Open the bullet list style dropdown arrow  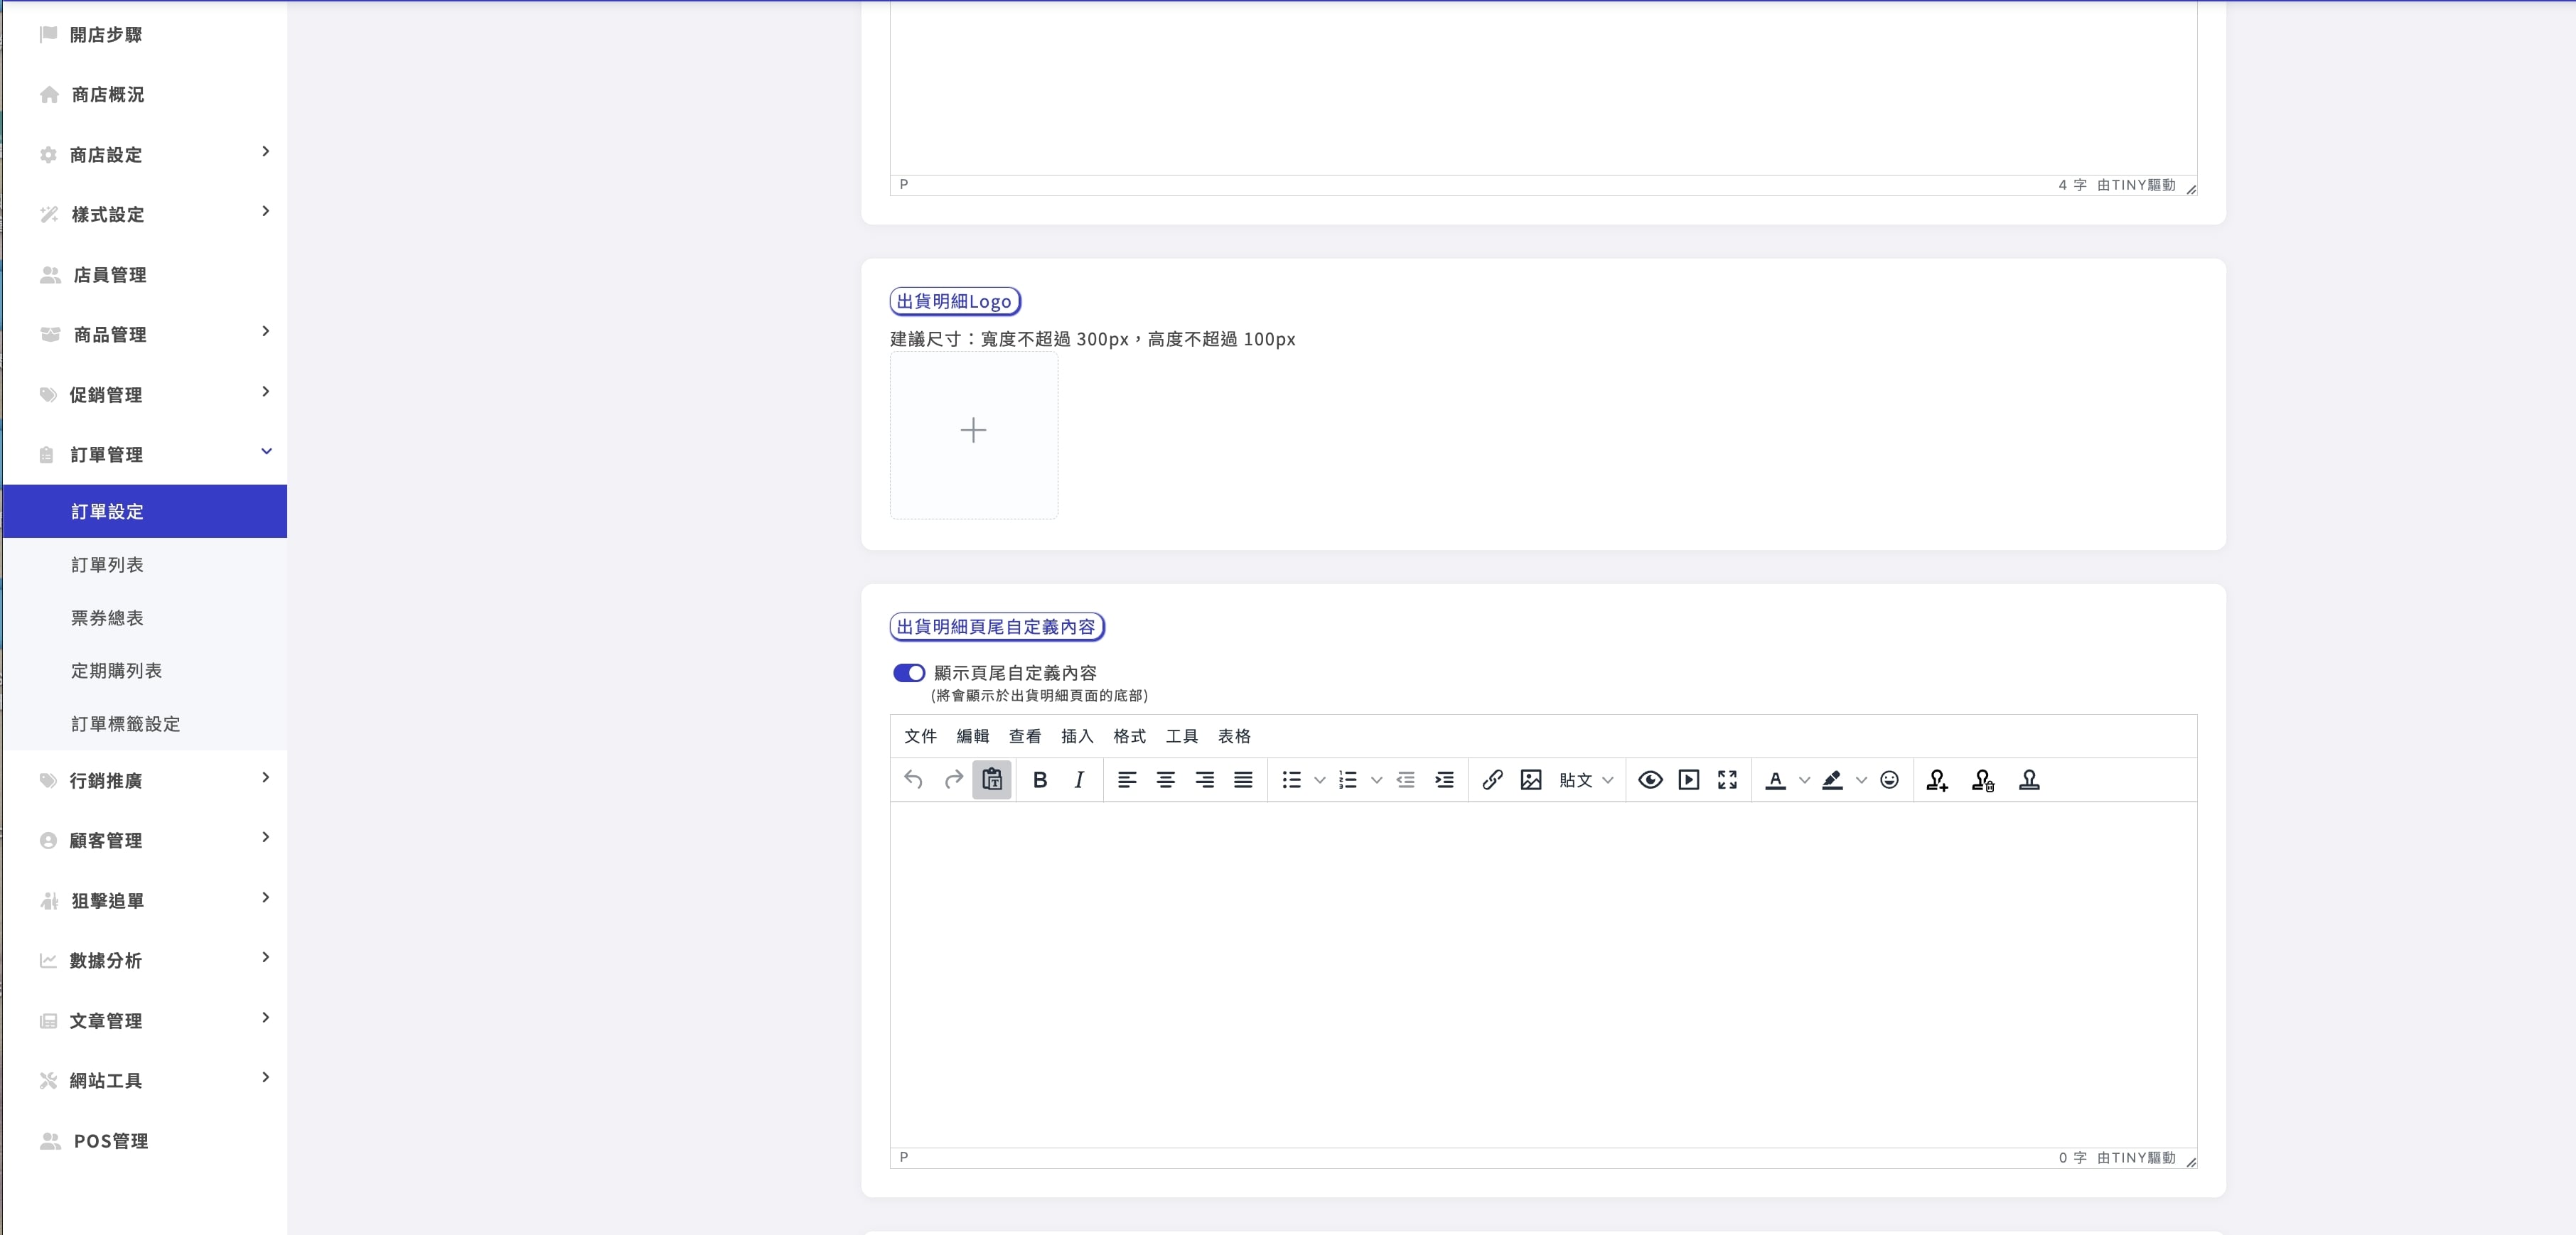click(1320, 780)
